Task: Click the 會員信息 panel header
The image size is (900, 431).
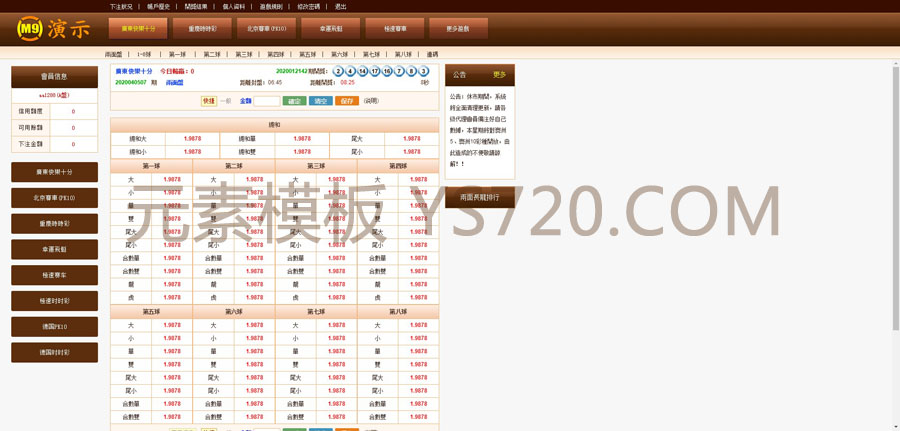Action: pos(55,76)
